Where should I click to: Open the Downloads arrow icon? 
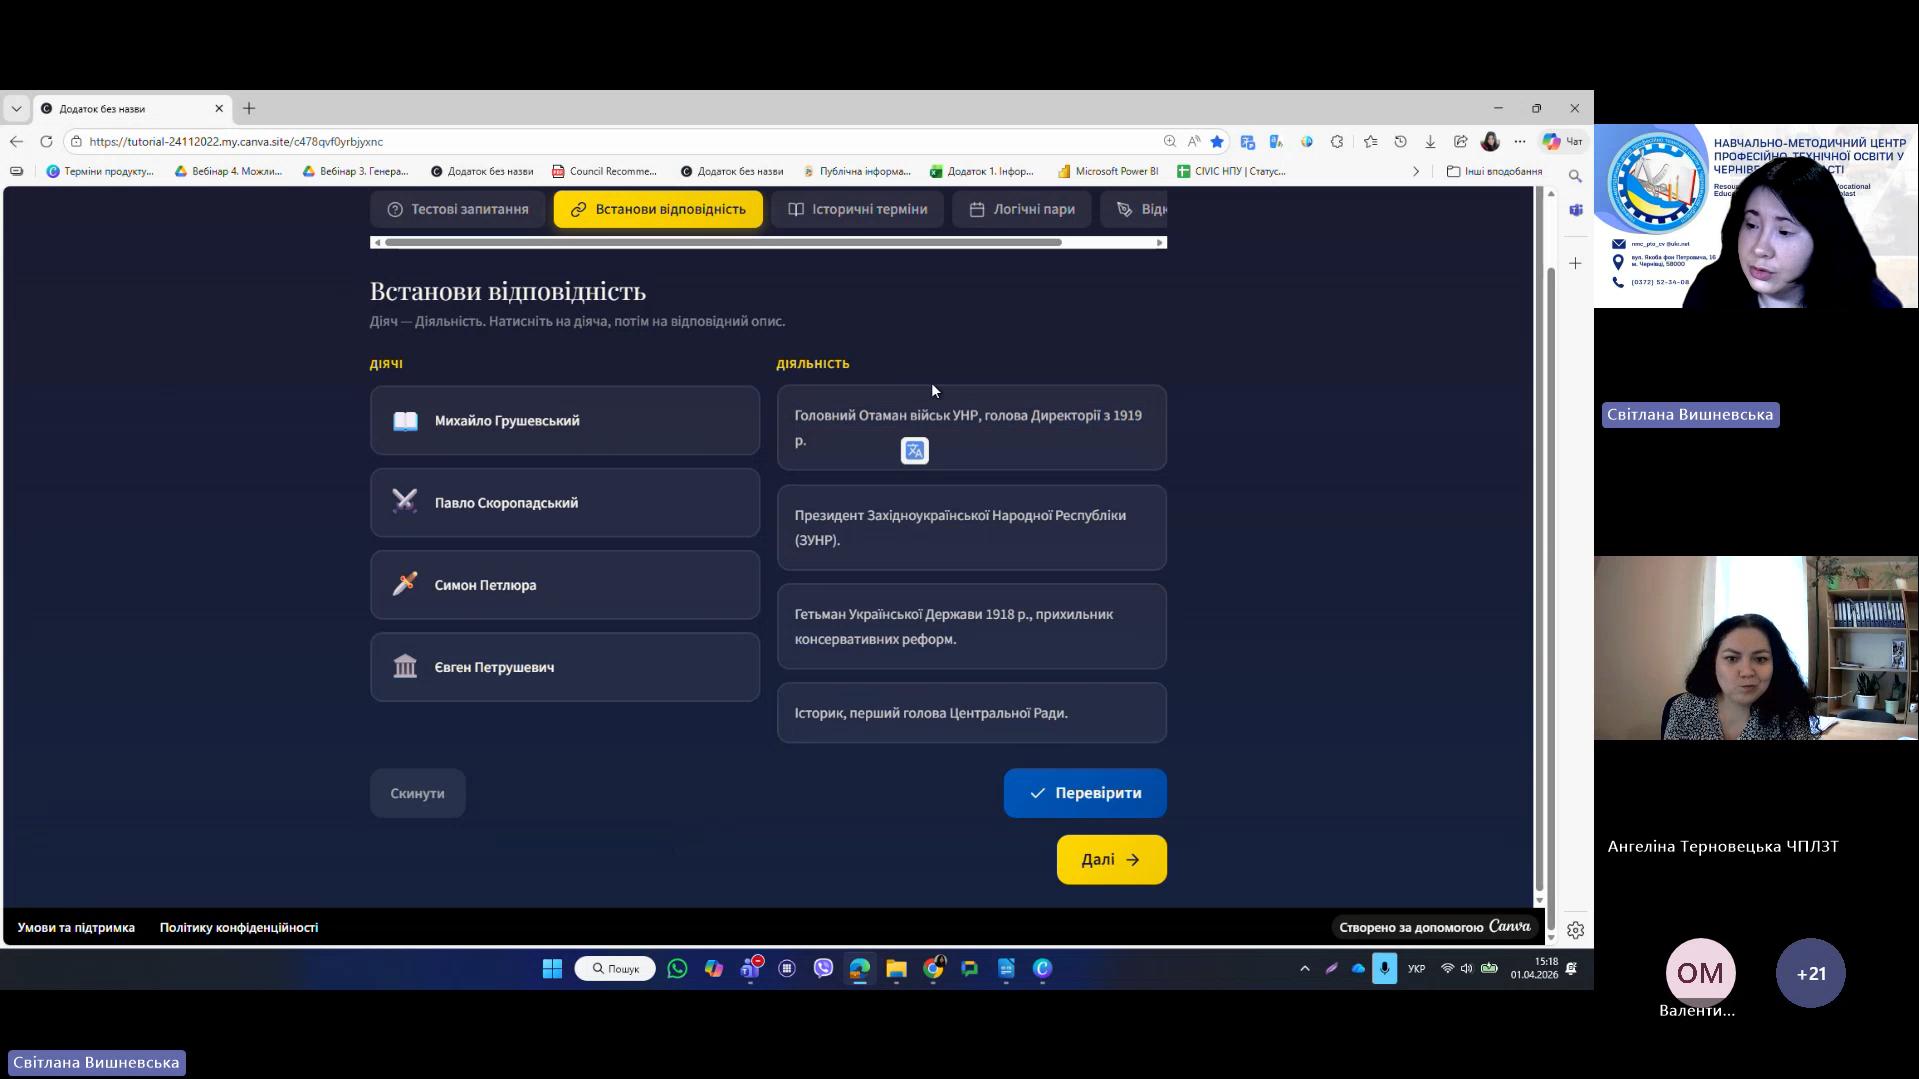1430,142
